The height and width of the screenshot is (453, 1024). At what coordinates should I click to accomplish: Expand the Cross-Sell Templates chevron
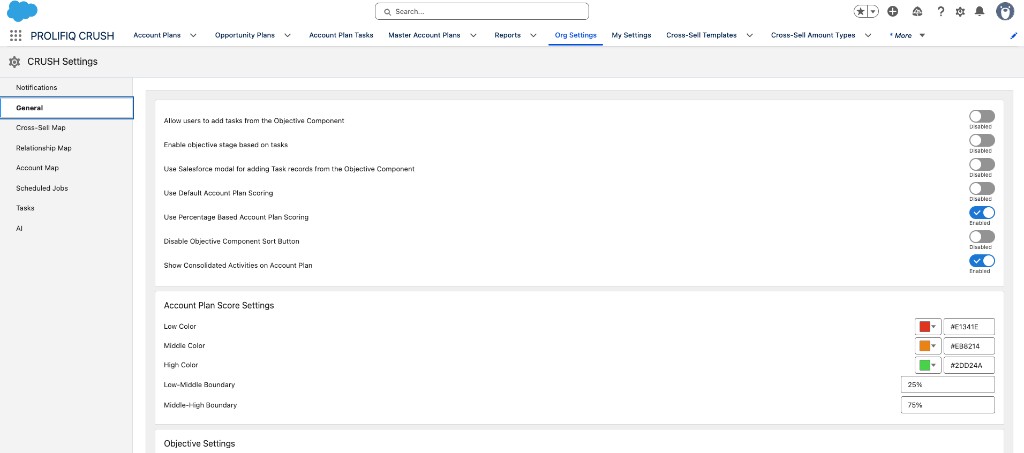click(x=750, y=36)
